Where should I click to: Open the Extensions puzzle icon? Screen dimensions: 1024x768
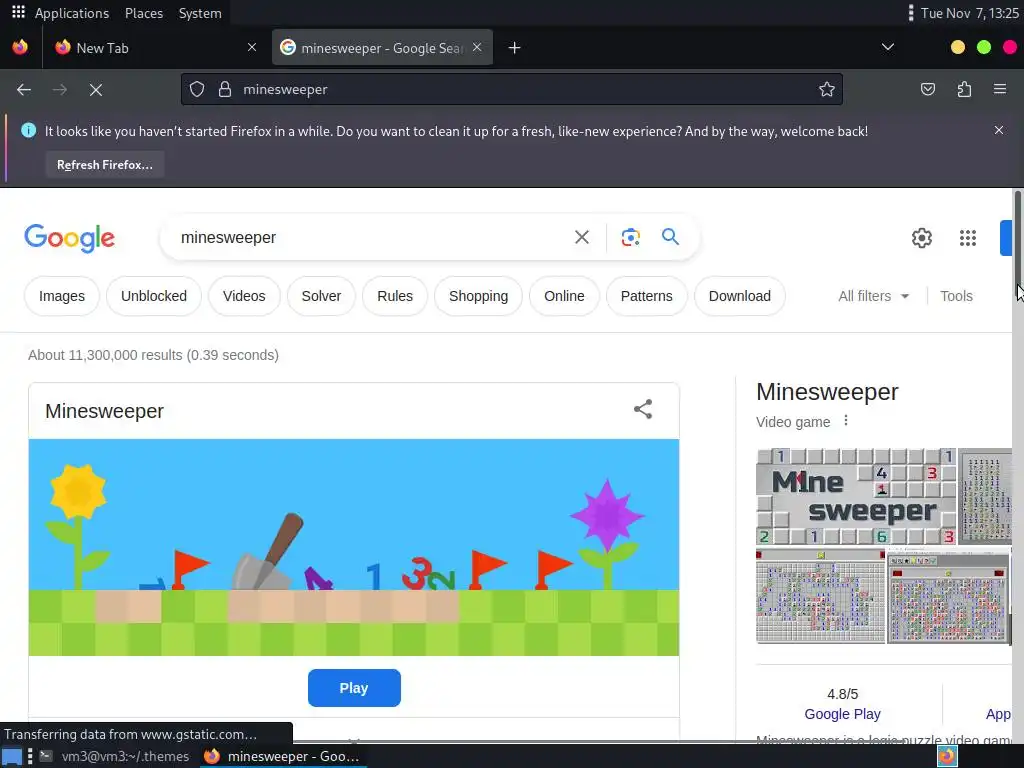coord(964,89)
